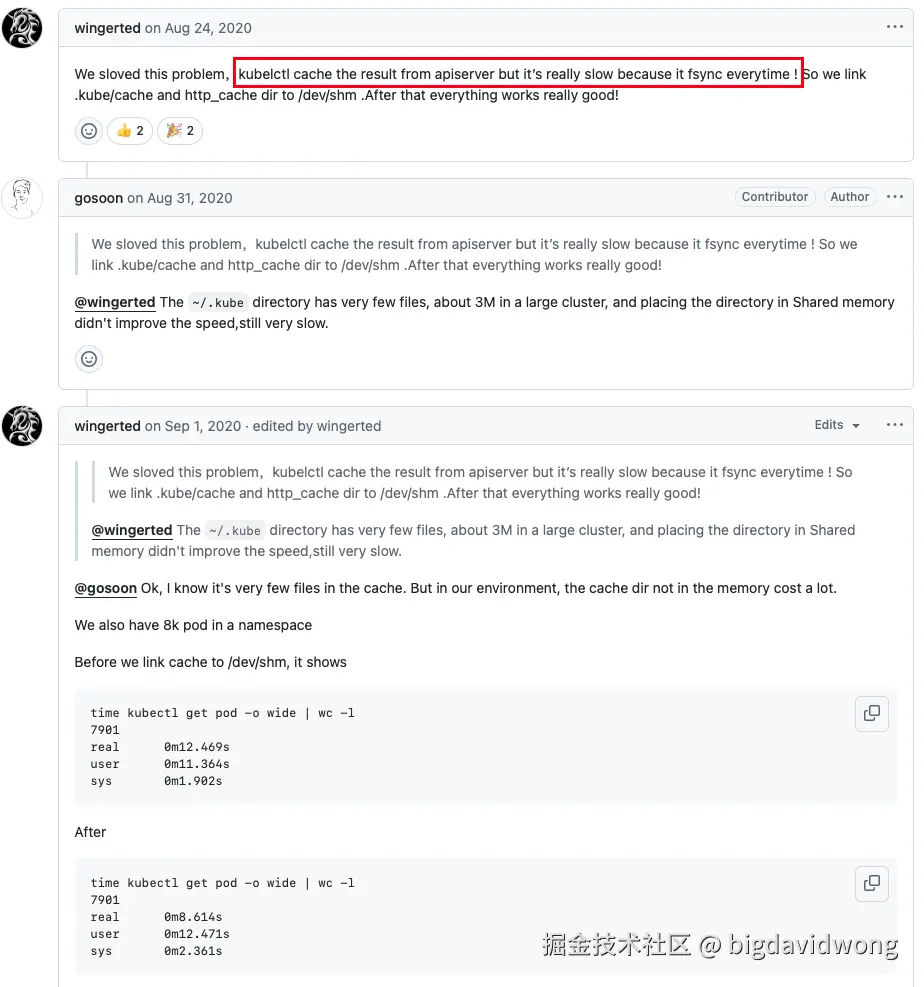Click wingerted's avatar beside the Sep 1 comment
The height and width of the screenshot is (987, 924).
coord(22,426)
